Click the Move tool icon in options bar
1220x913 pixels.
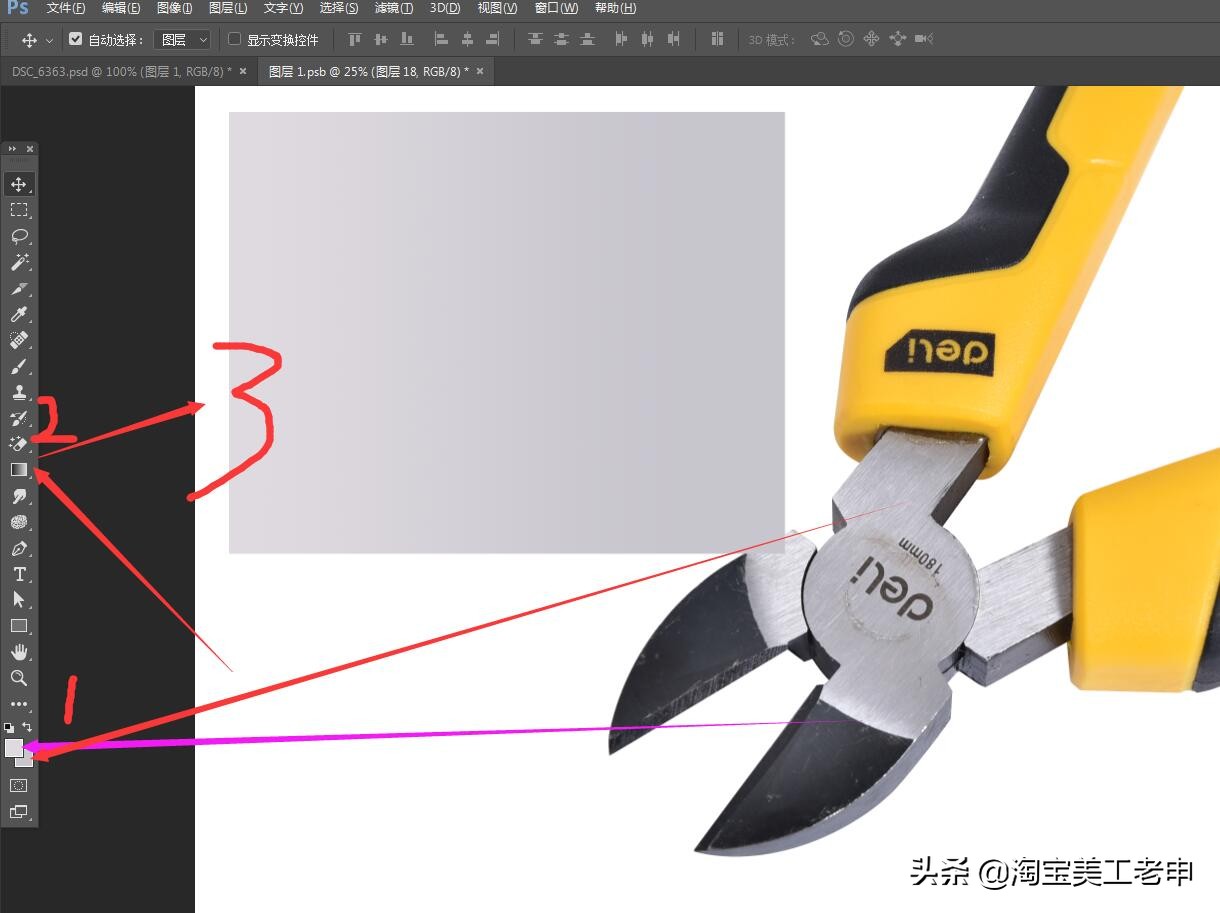coord(29,40)
